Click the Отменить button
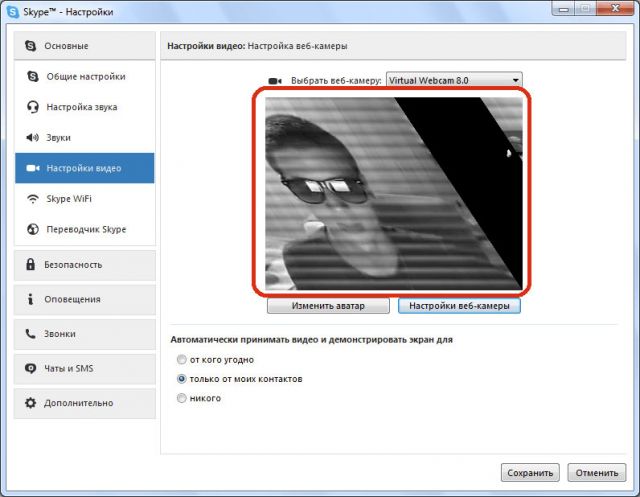 [x=597, y=473]
